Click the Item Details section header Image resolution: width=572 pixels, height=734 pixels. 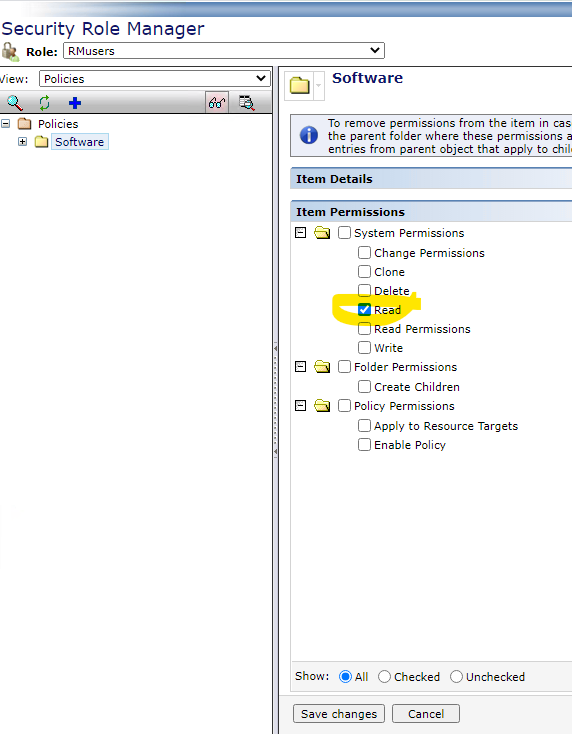click(431, 179)
